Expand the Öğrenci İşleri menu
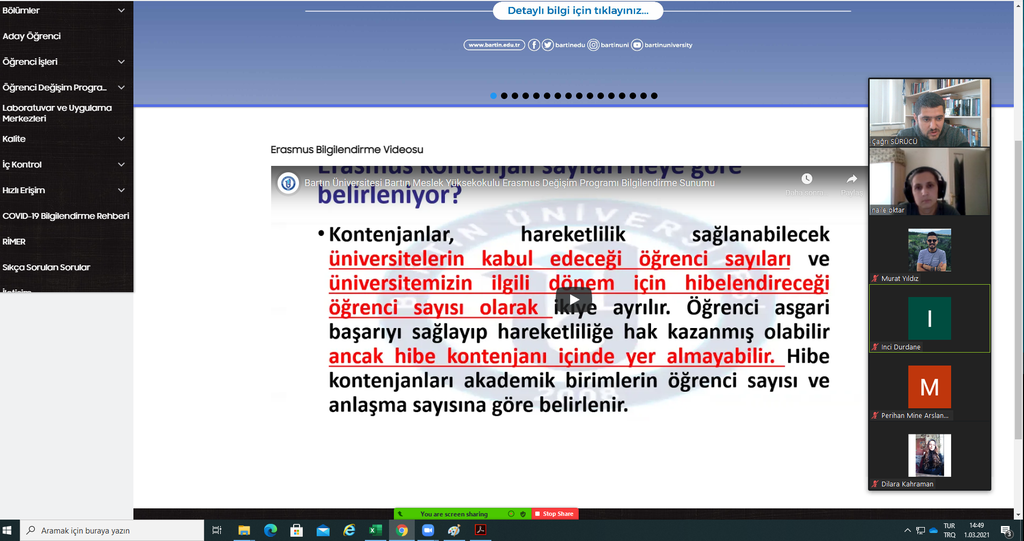 click(x=121, y=62)
